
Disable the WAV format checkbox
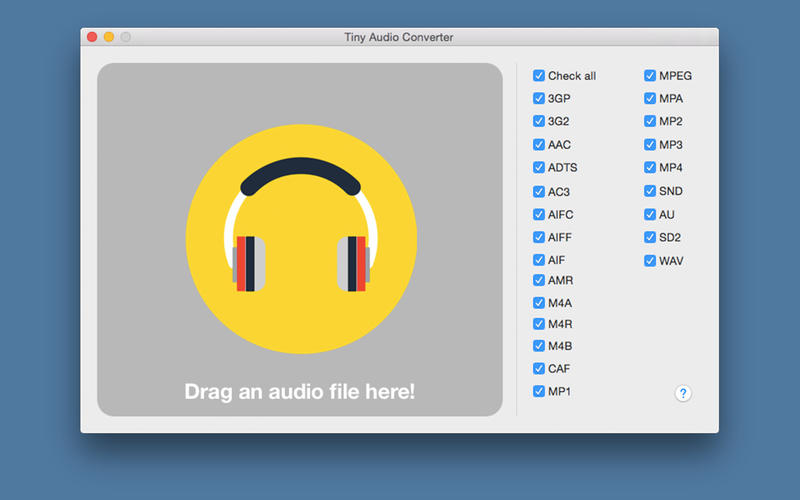[x=649, y=261]
